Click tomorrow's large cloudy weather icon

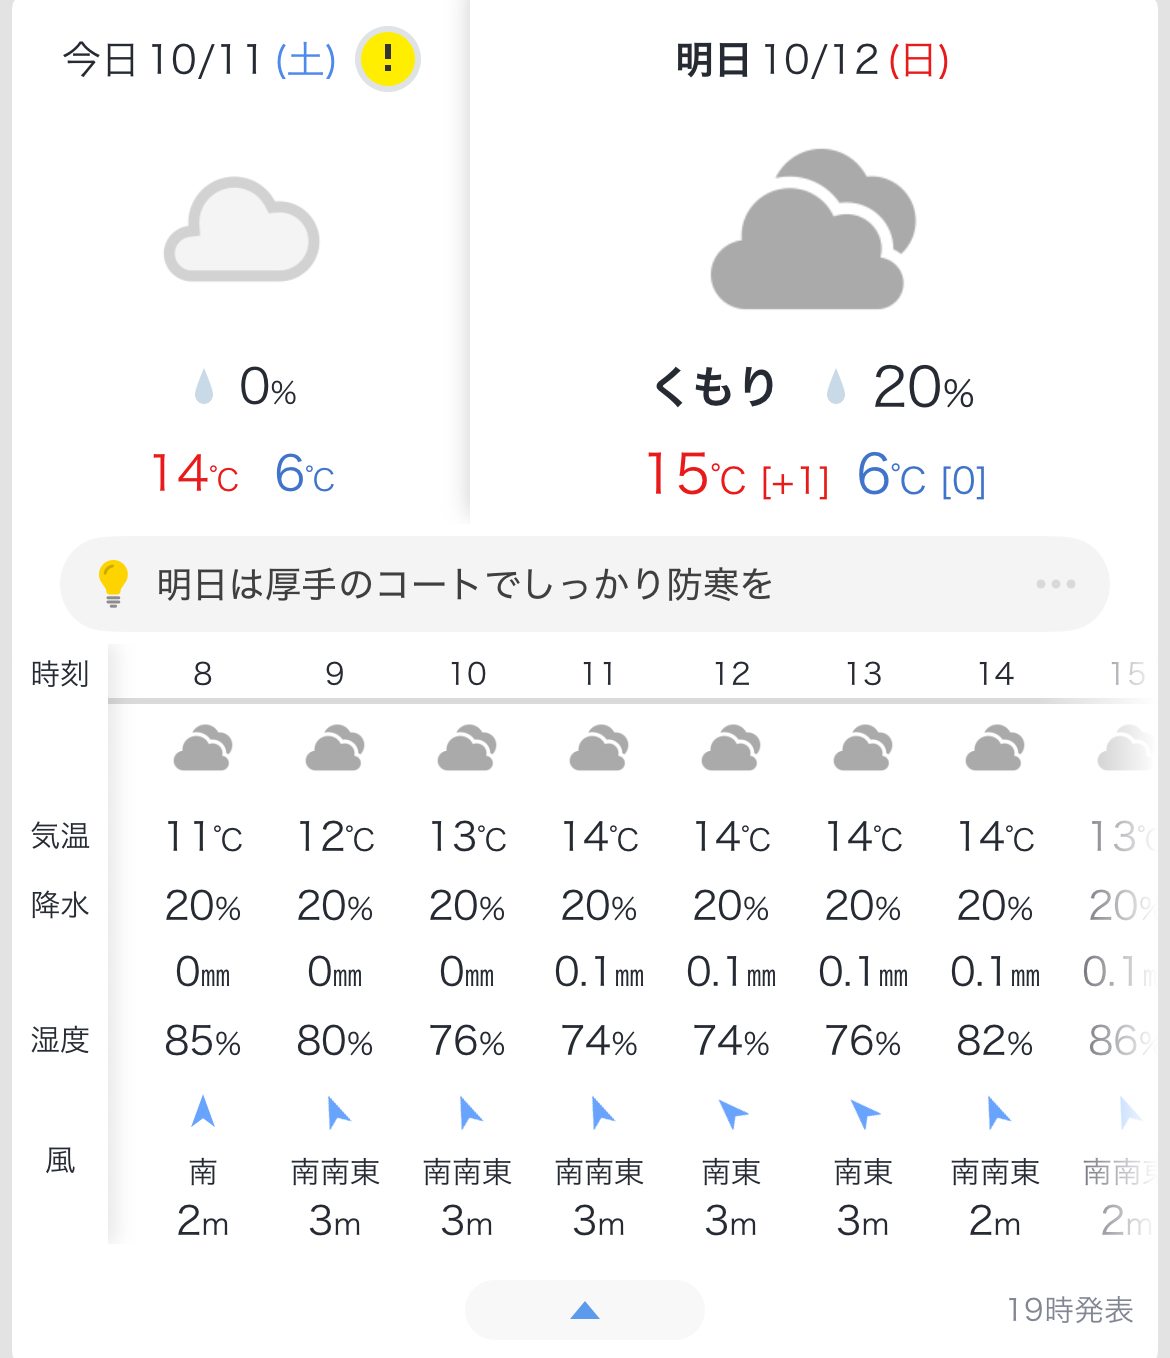pos(812,231)
